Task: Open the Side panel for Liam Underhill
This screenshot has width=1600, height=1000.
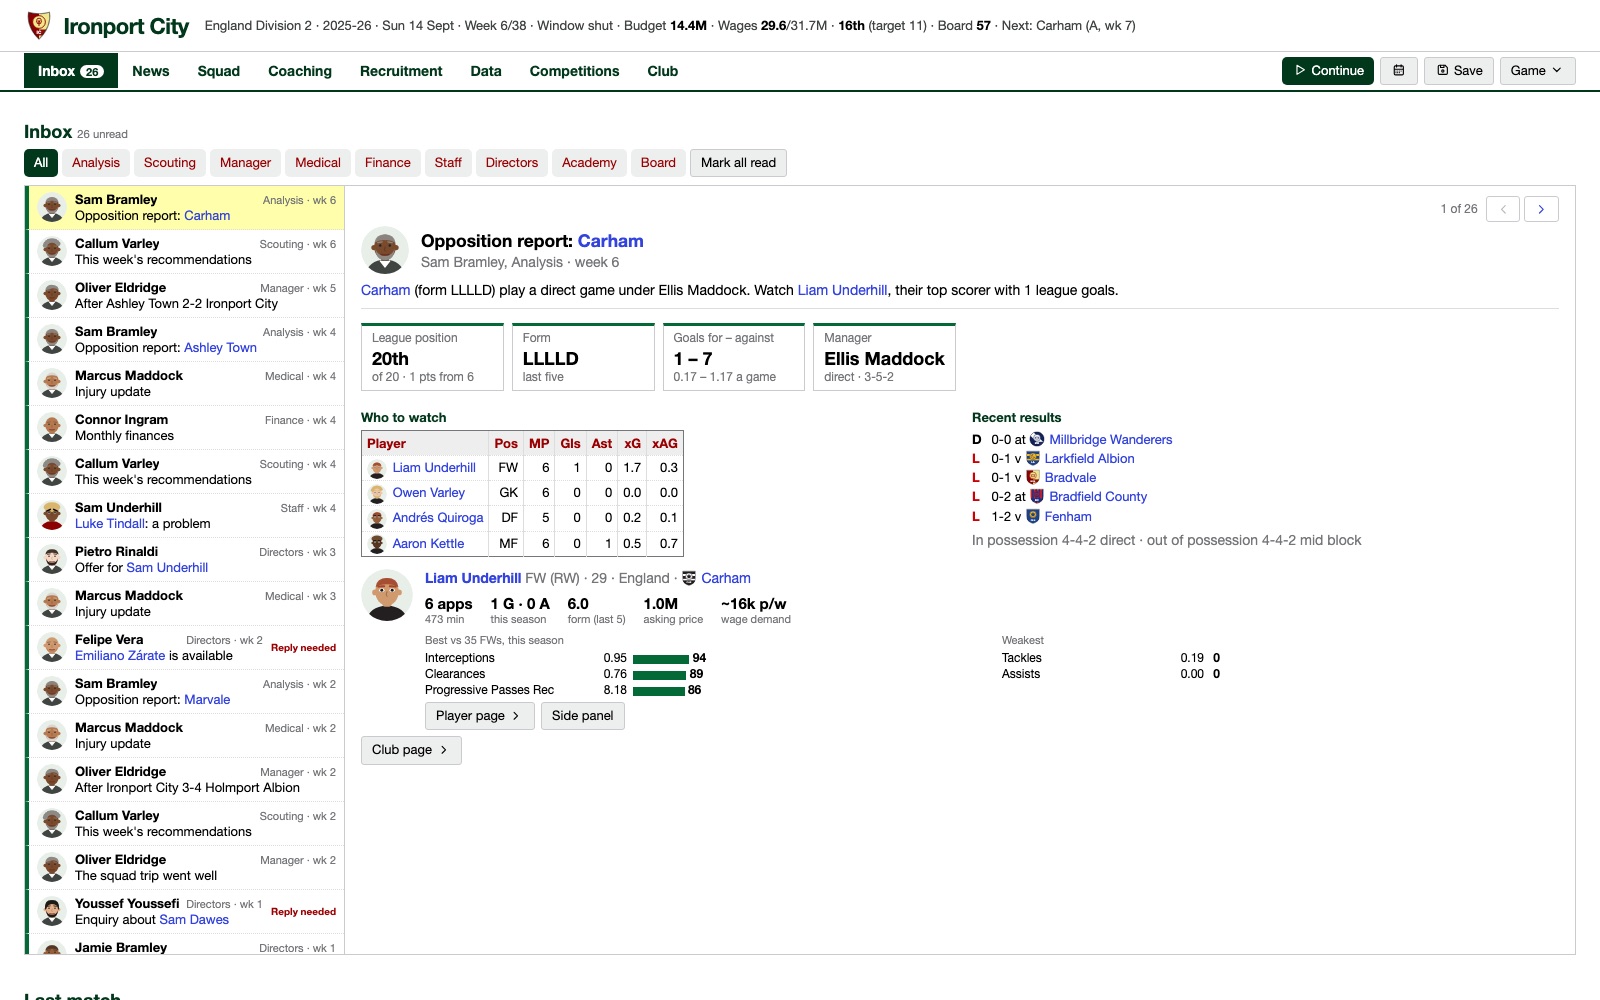Action: click(x=582, y=716)
